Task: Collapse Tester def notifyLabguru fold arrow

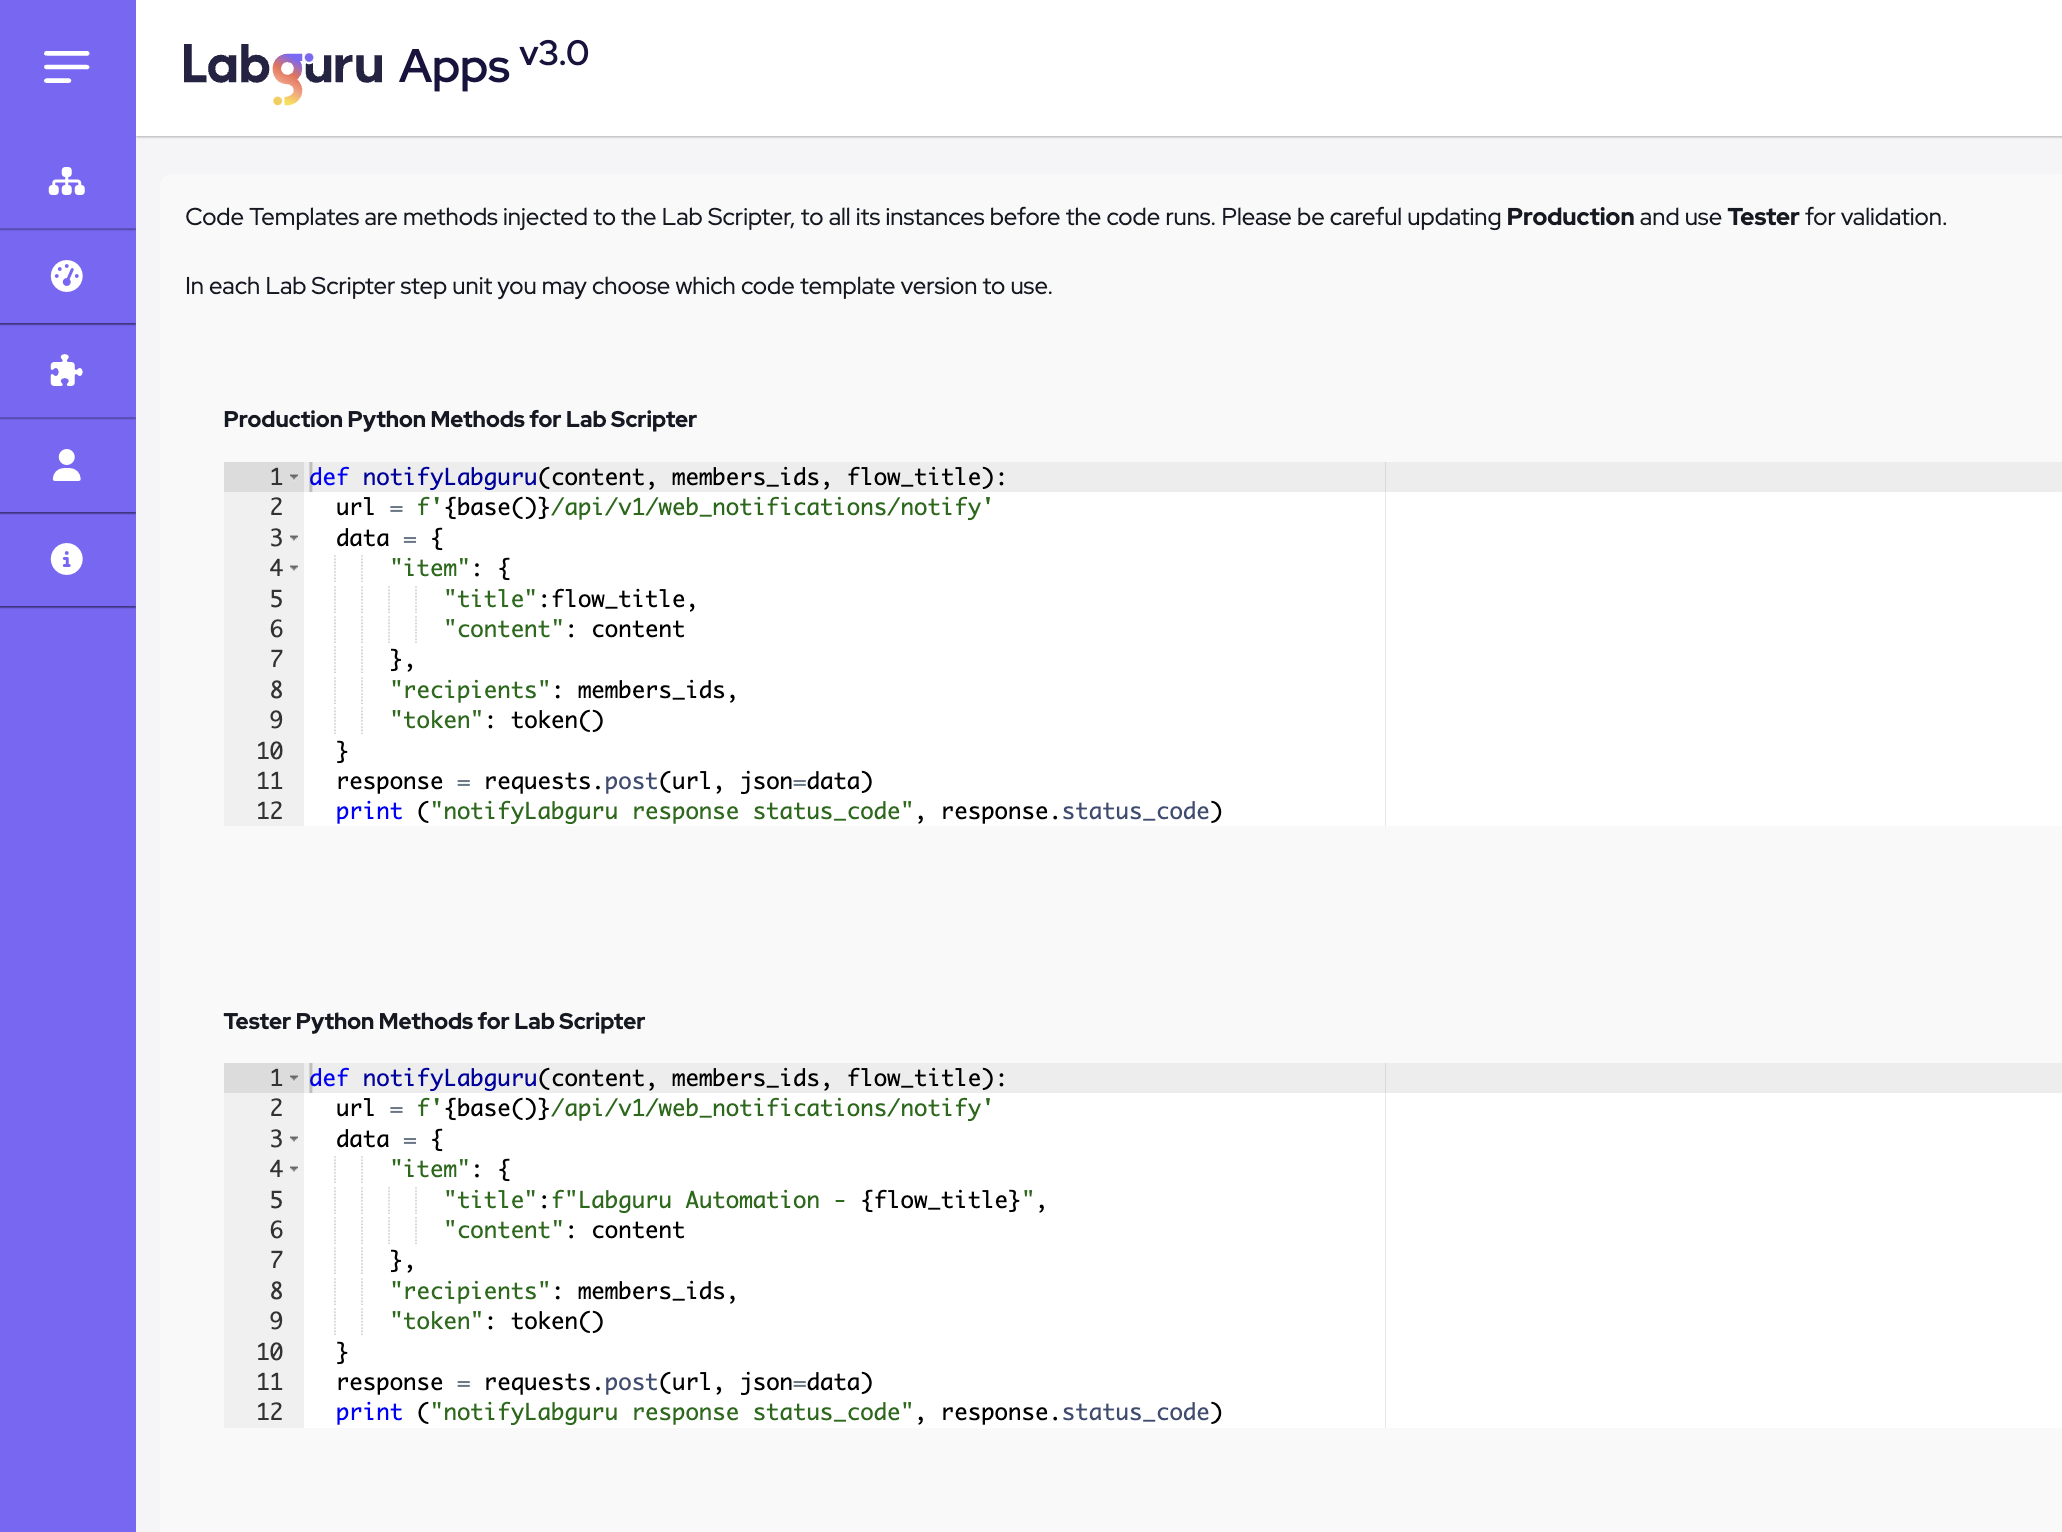Action: point(294,1078)
